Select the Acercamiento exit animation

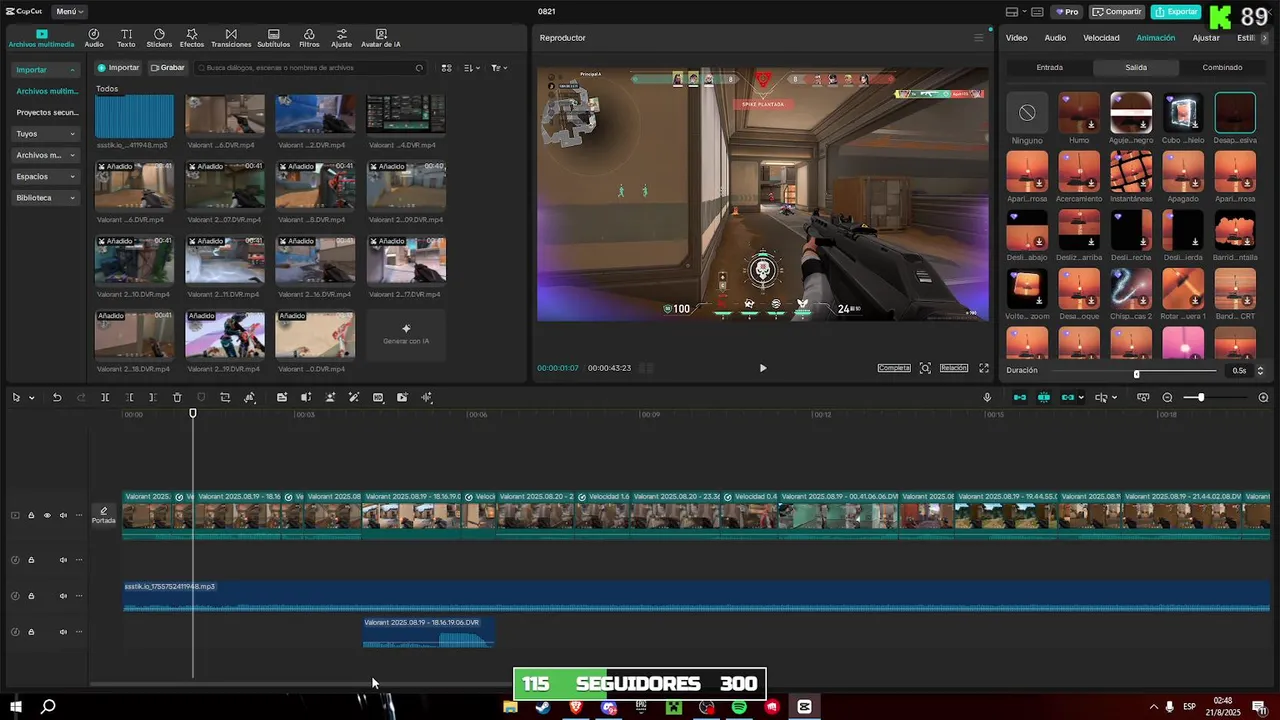pos(1079,171)
